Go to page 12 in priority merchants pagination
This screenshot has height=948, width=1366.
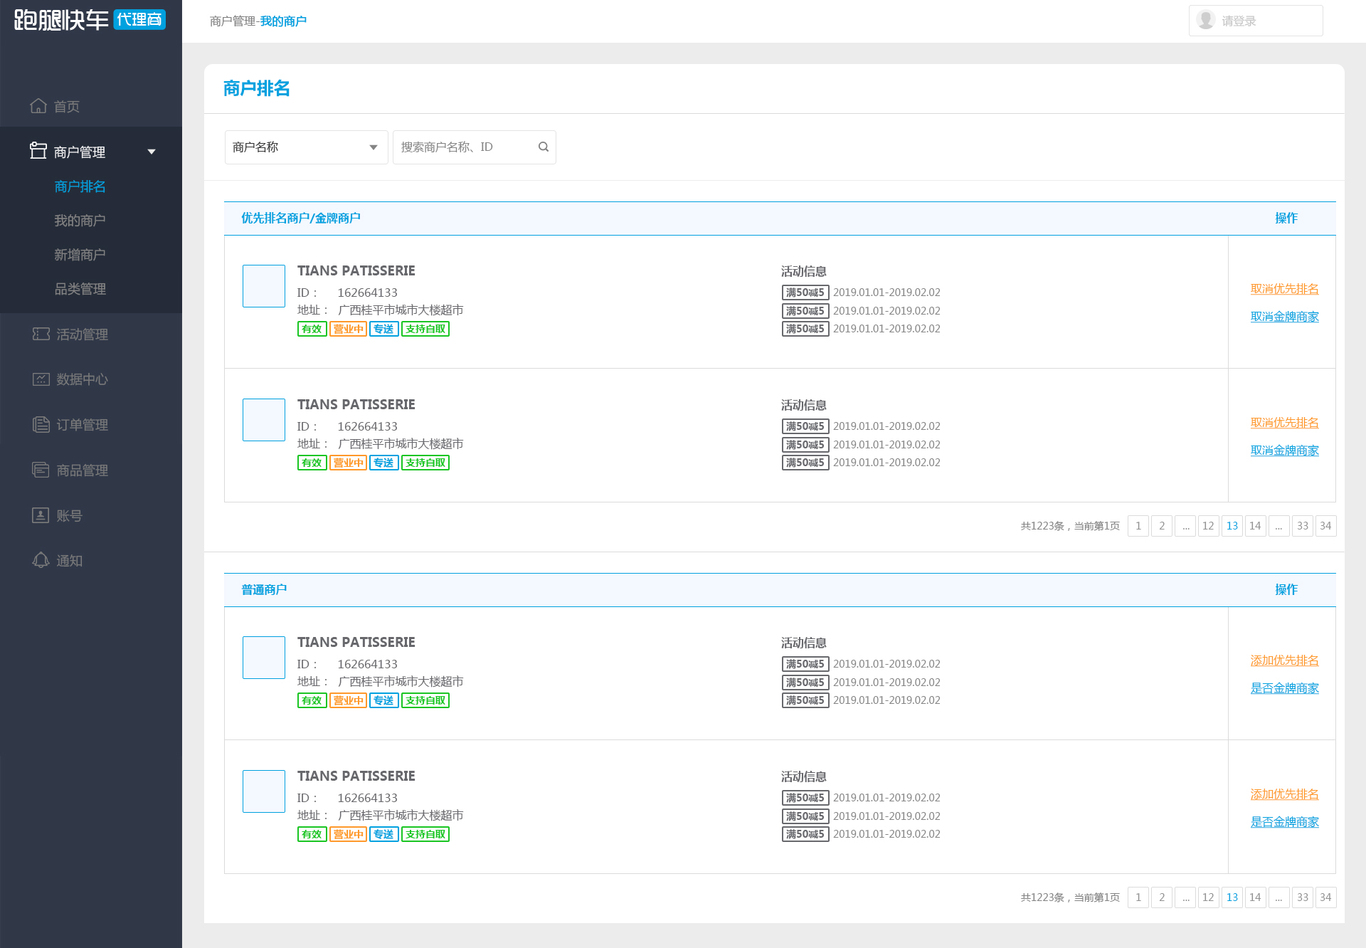(1208, 526)
